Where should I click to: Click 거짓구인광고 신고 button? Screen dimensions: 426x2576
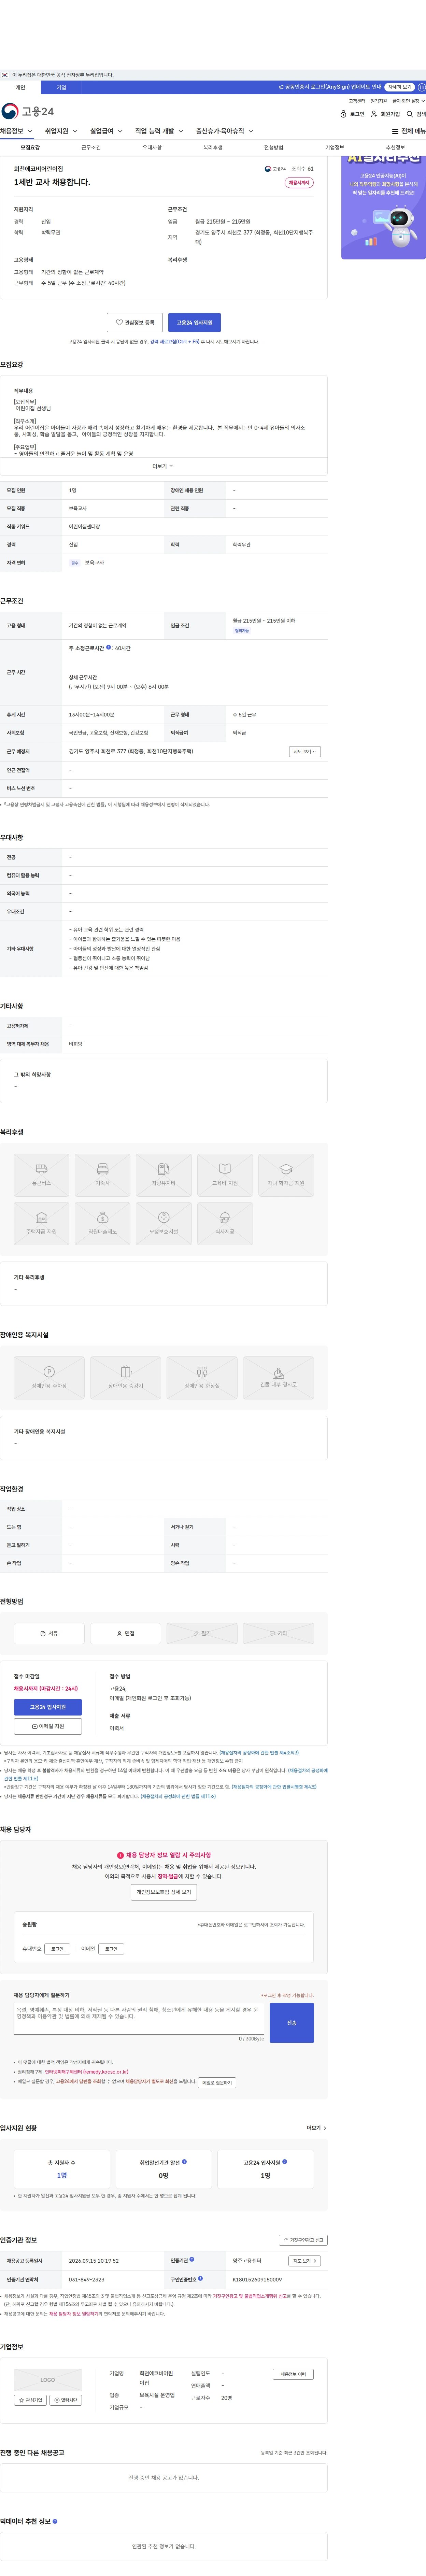(303, 2240)
